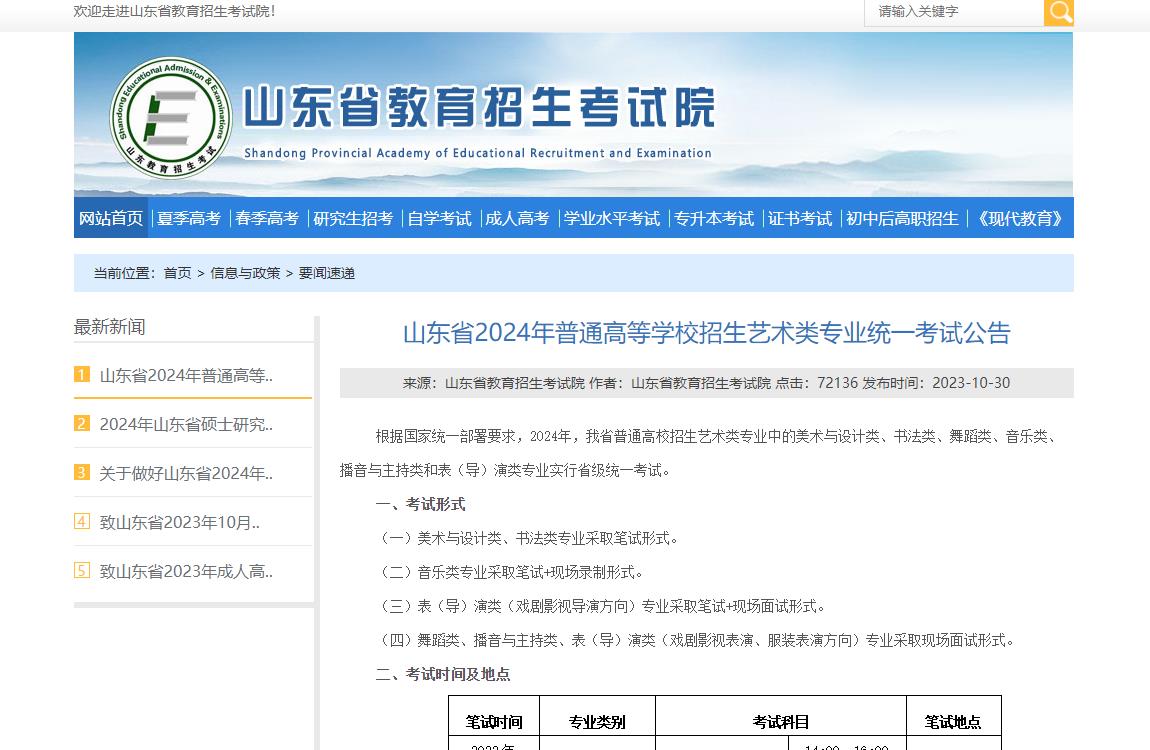Click the number 3 news rank badge
Screen dimensions: 1150x750
click(x=82, y=472)
